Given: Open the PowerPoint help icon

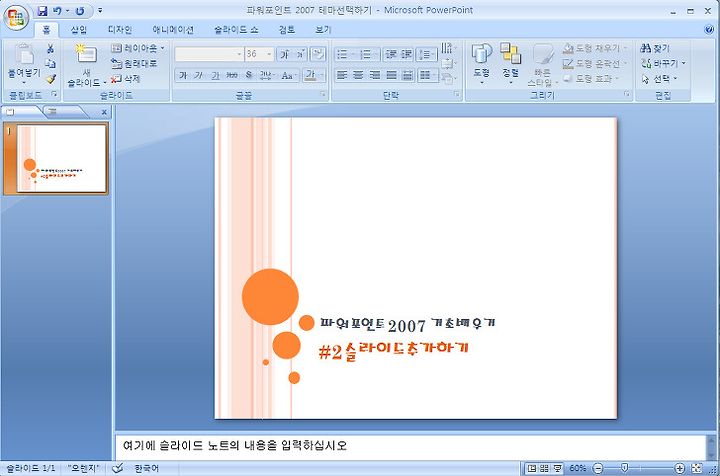Looking at the screenshot, I should (x=709, y=29).
